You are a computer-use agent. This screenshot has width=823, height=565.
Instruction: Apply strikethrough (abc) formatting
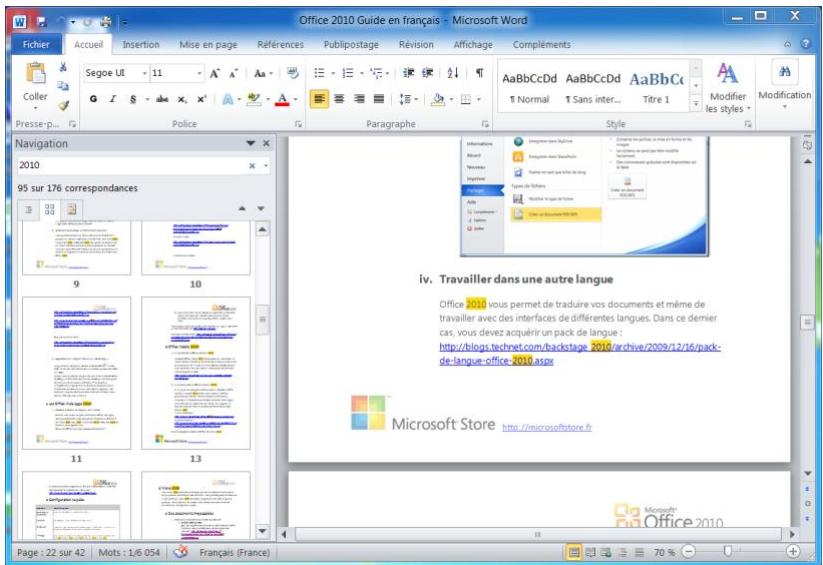(162, 99)
